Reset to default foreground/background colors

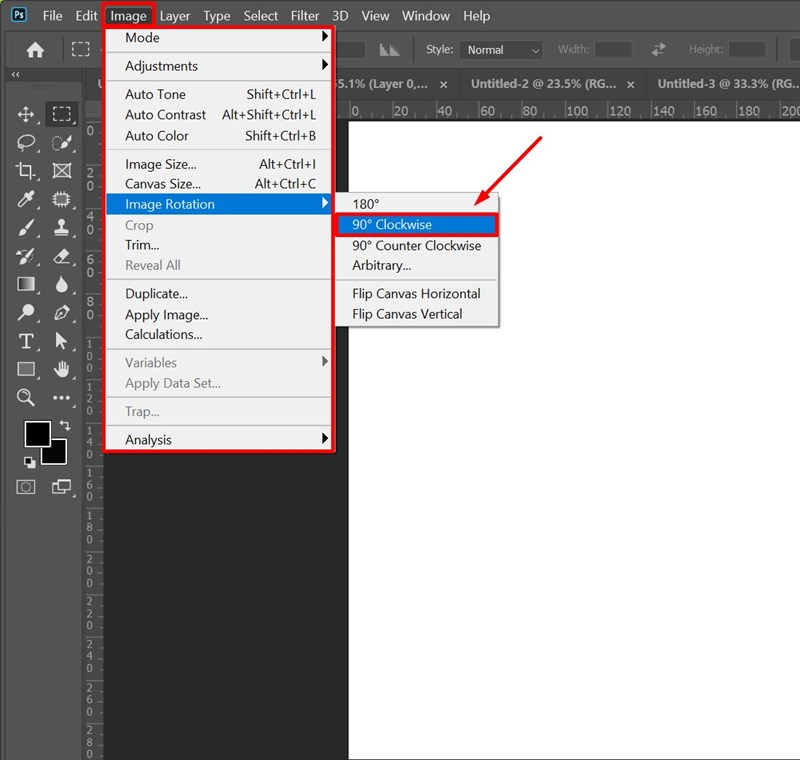tap(29, 462)
